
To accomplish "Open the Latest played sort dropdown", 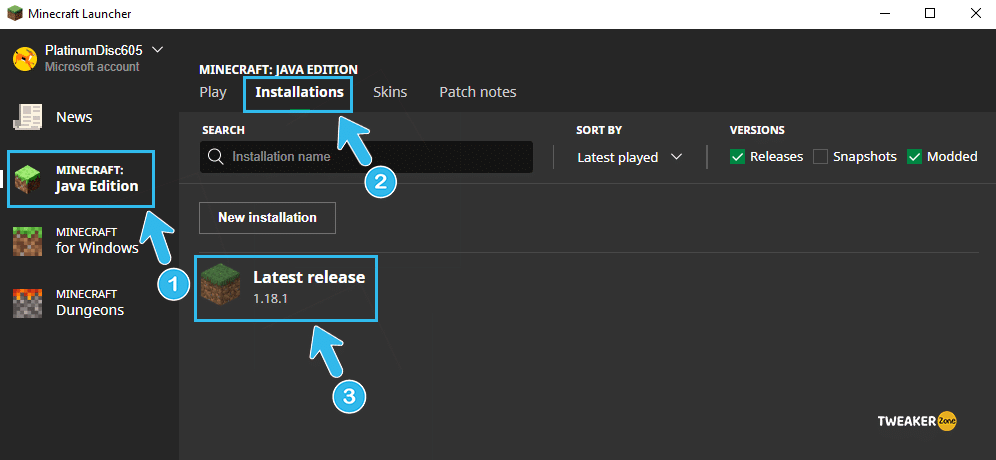I will coord(629,157).
